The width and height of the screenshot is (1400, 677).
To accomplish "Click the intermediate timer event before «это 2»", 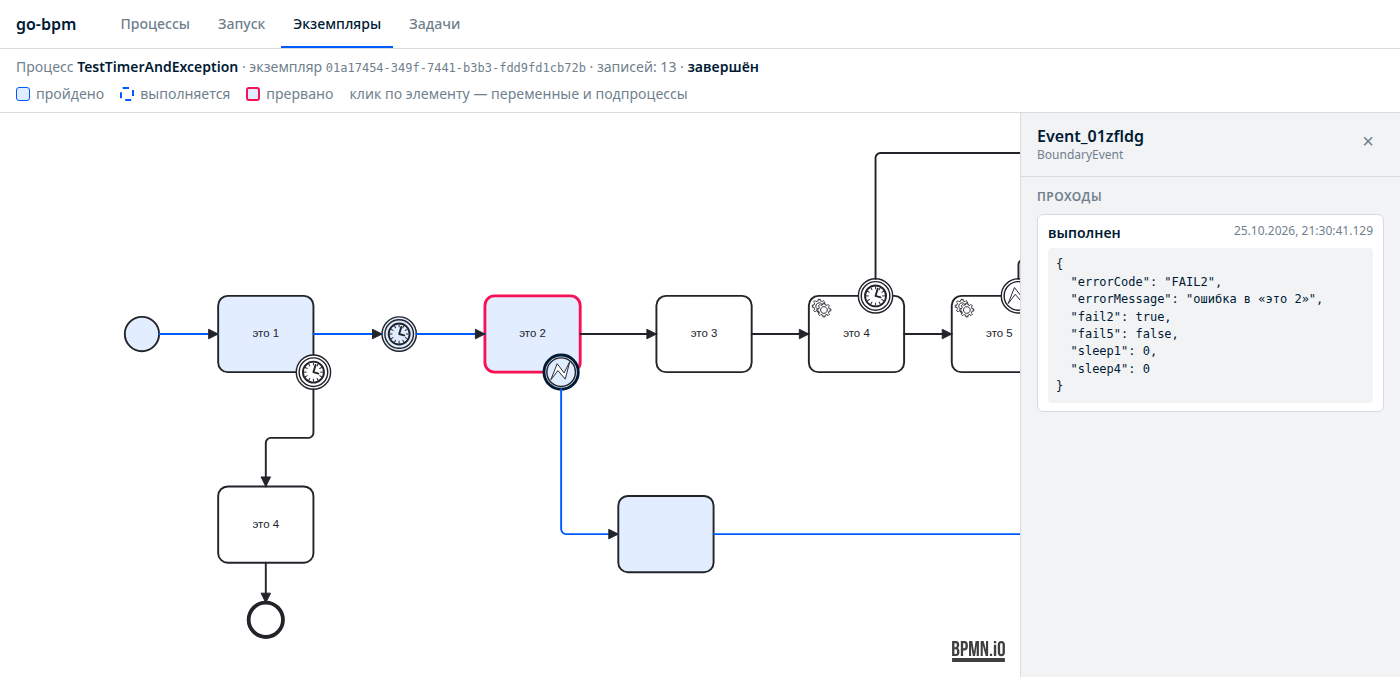I will [399, 334].
